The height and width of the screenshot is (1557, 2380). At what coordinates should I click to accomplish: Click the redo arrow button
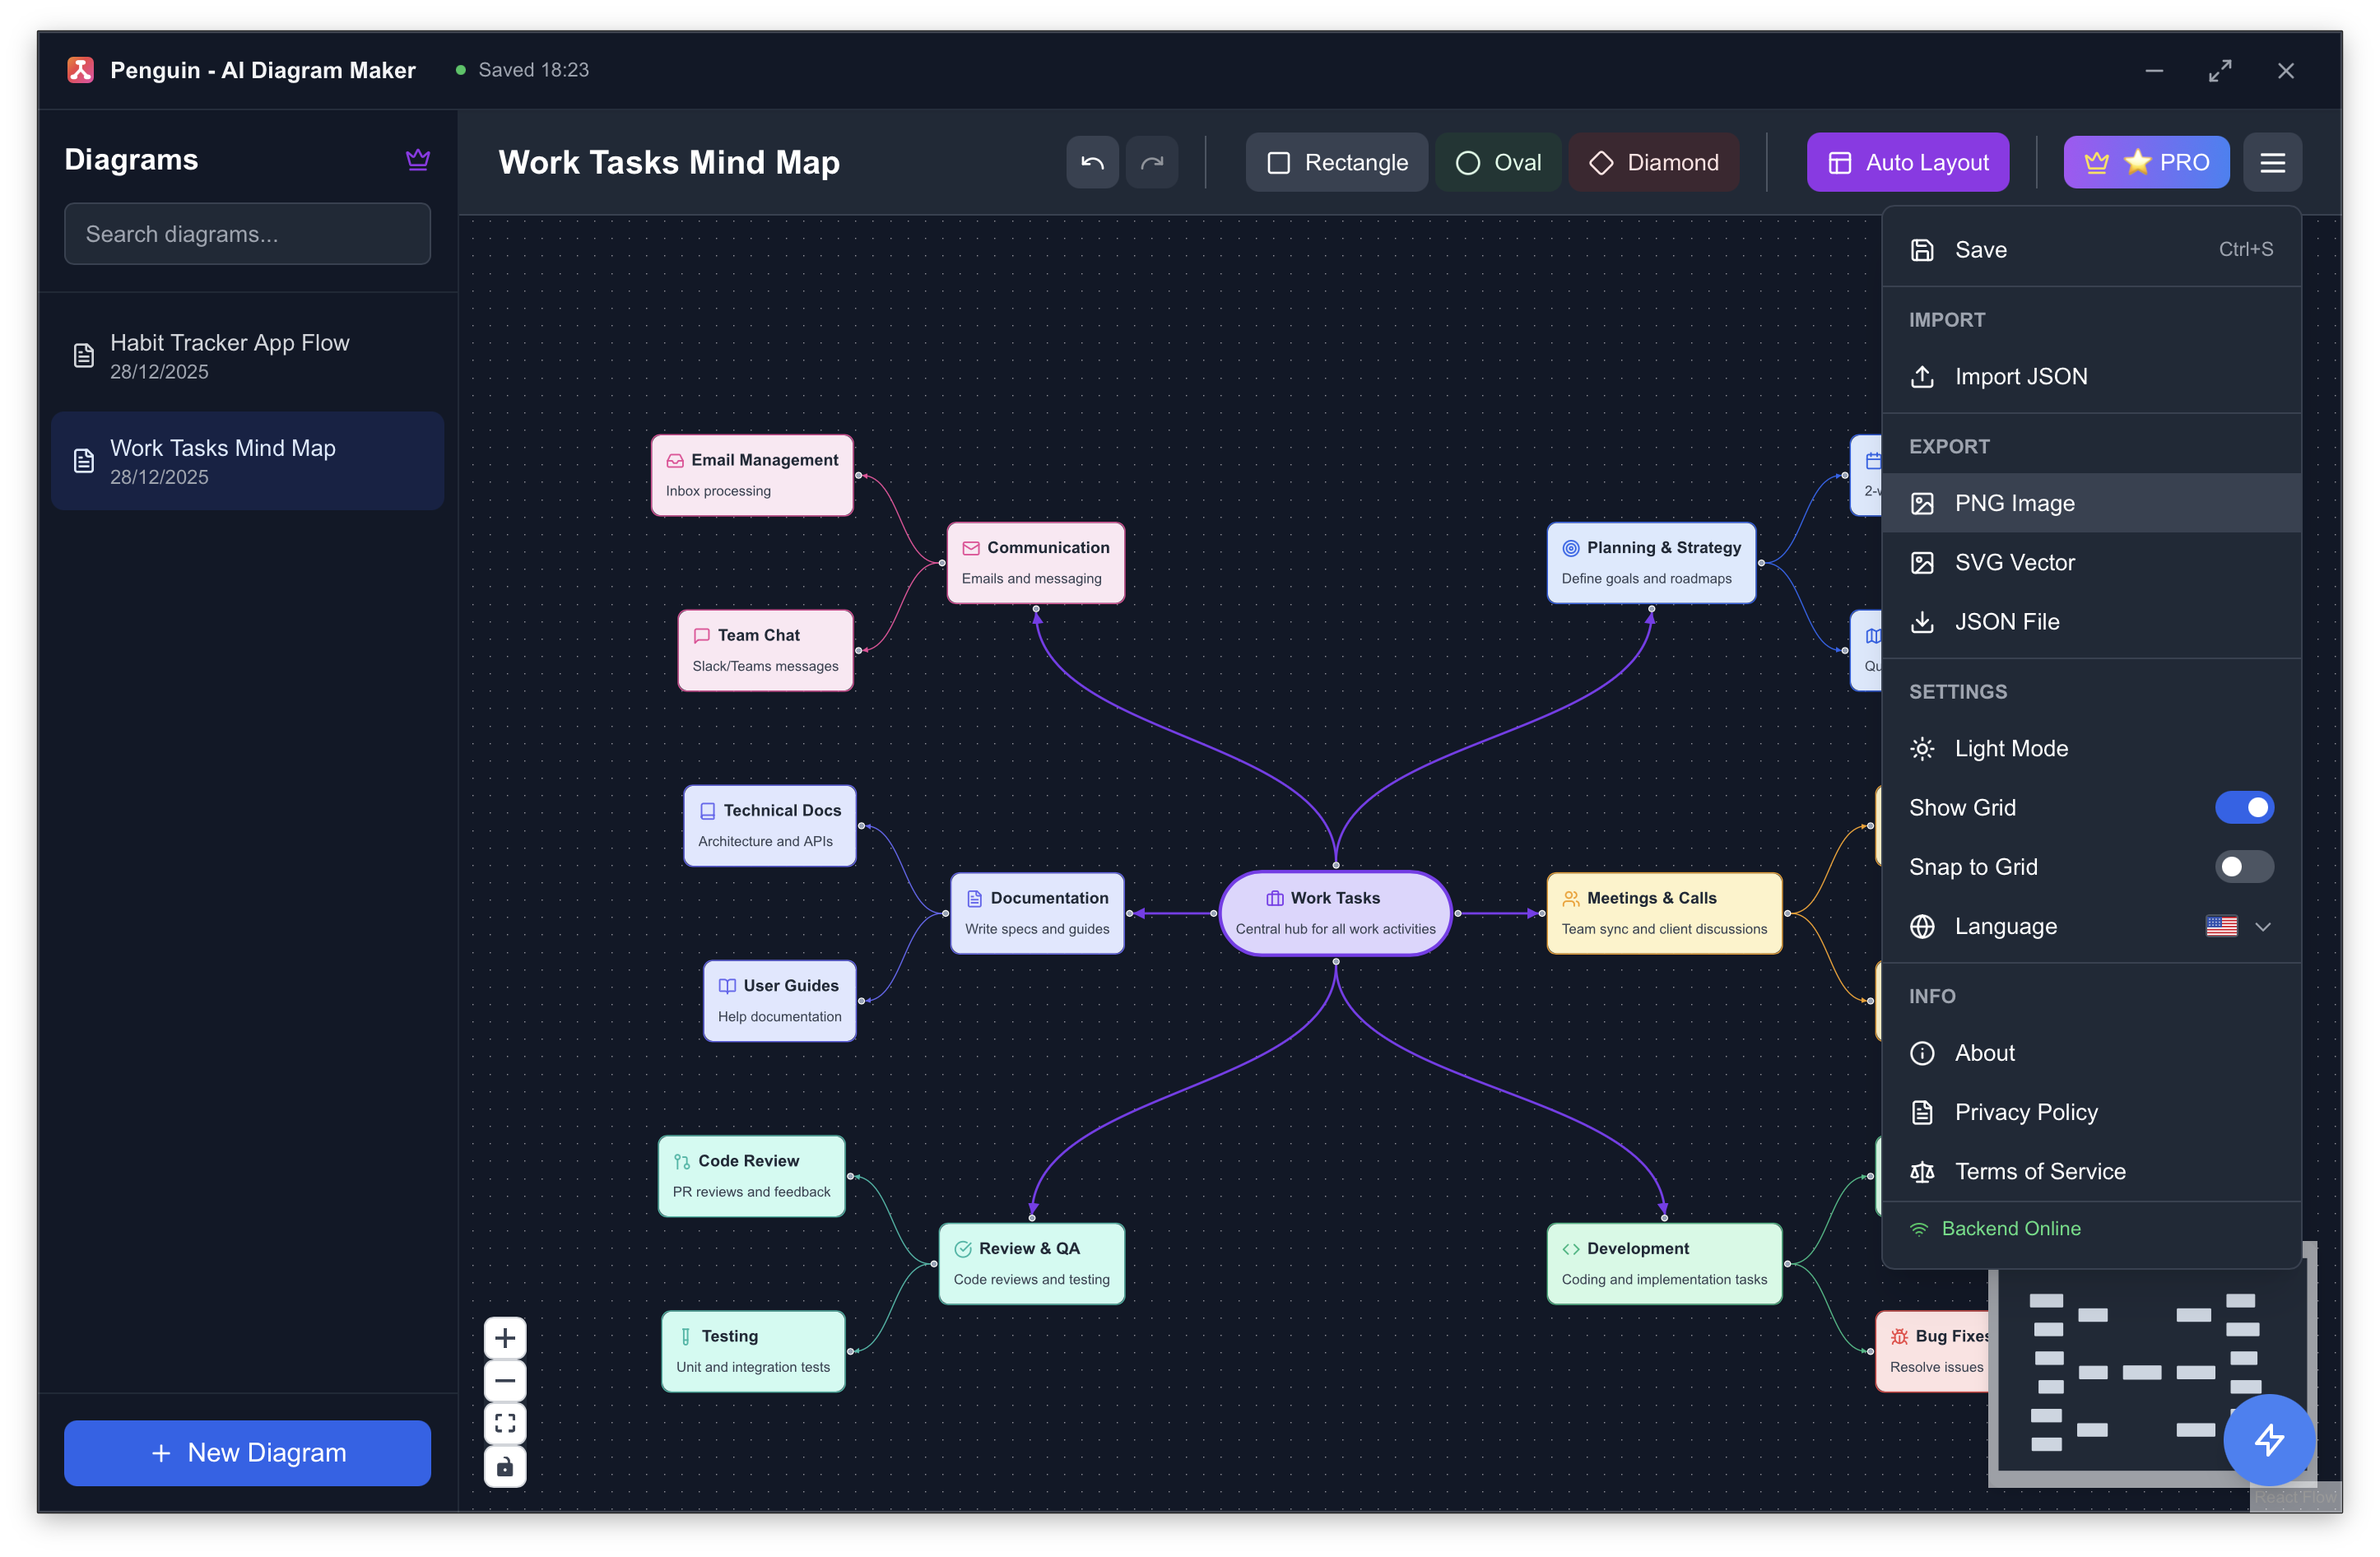point(1152,162)
